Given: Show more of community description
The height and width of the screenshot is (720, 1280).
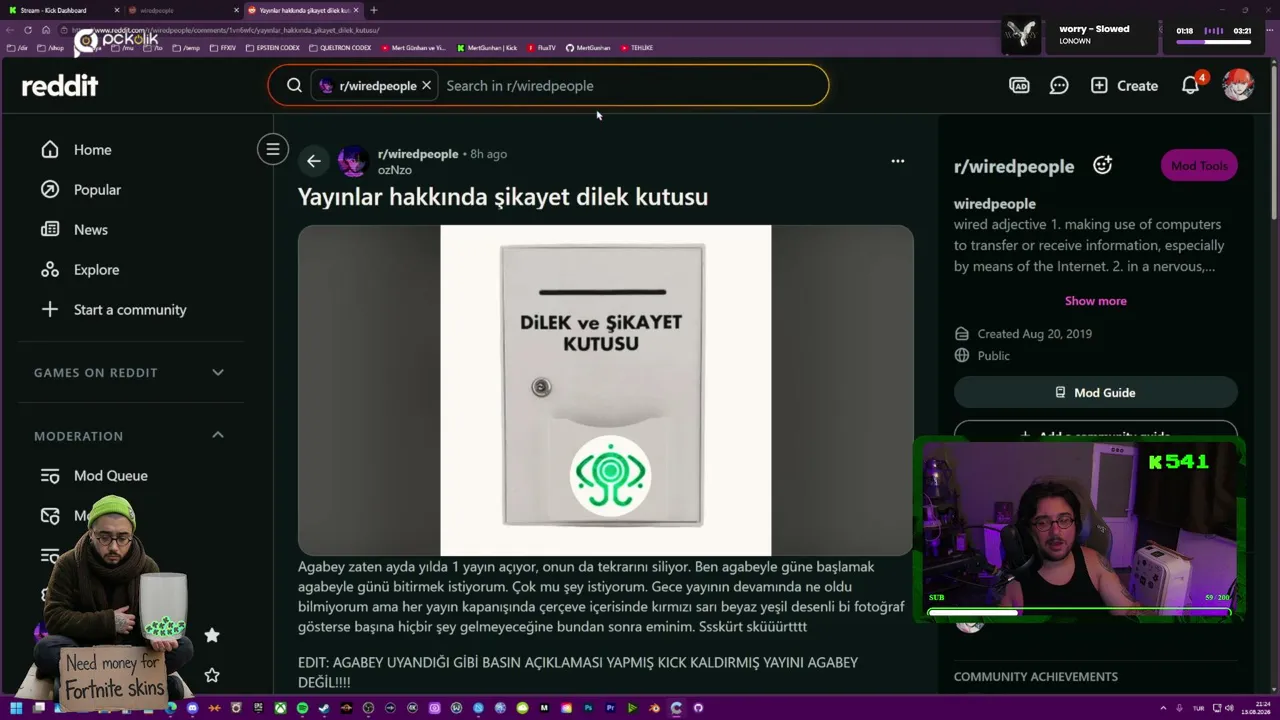Looking at the screenshot, I should tap(1096, 301).
